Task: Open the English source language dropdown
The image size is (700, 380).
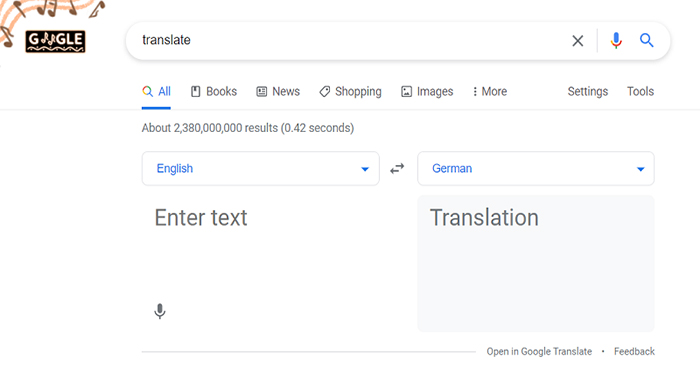Action: [261, 168]
